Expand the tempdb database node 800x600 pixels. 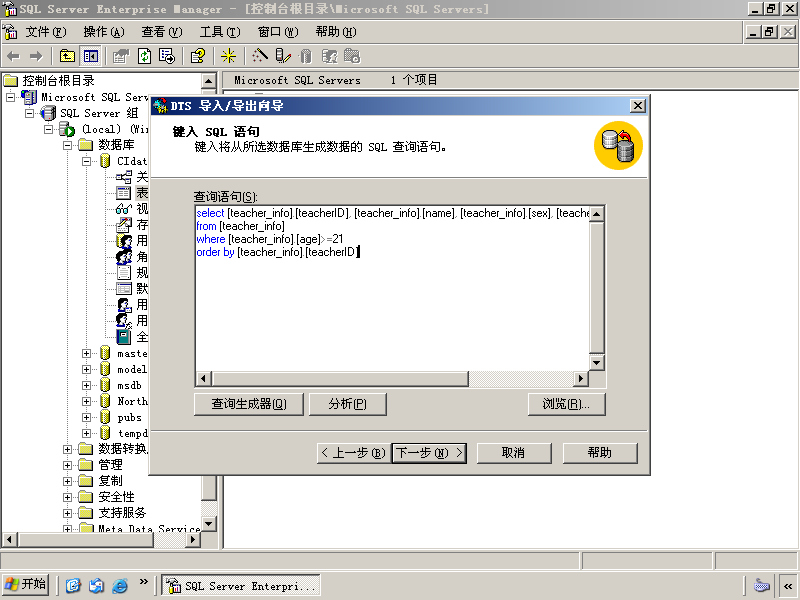[x=87, y=433]
